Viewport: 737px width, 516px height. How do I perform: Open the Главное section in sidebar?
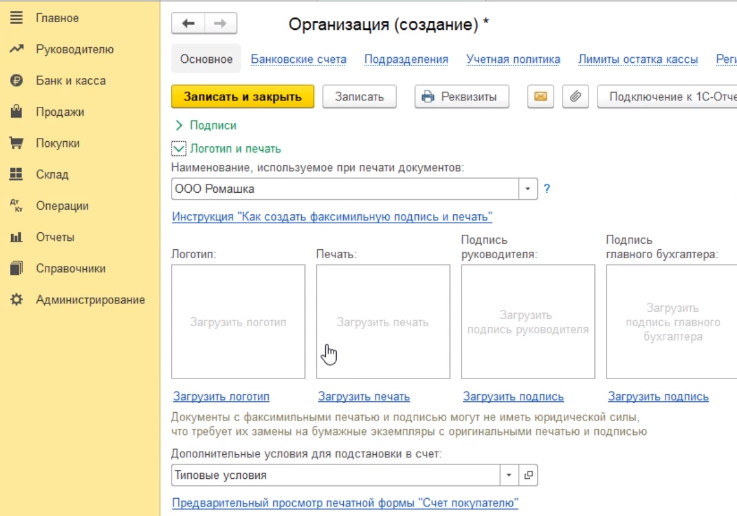point(57,18)
